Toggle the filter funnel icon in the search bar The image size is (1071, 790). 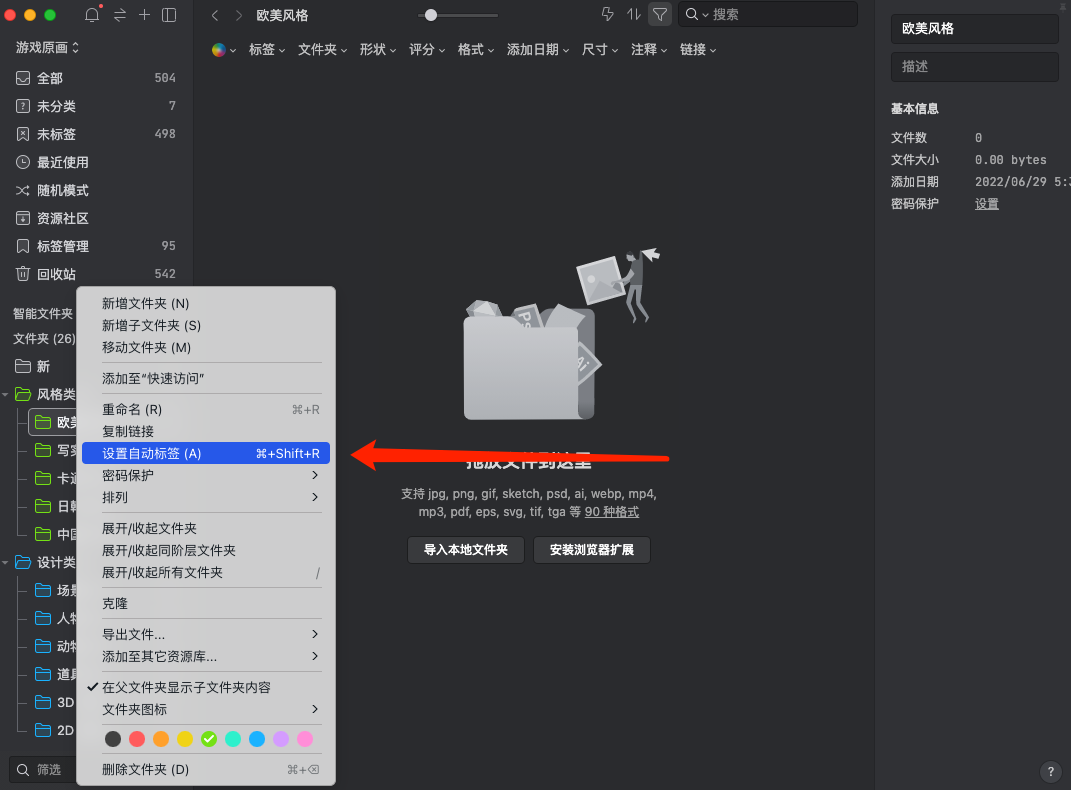pyautogui.click(x=660, y=15)
